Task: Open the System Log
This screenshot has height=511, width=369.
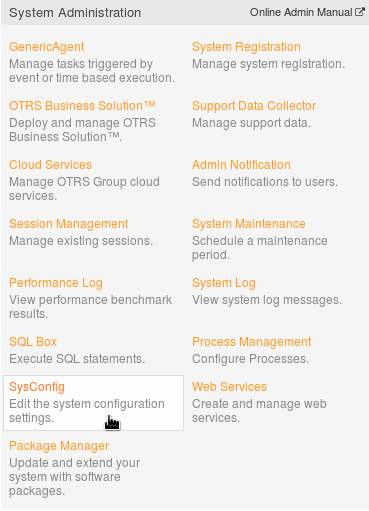Action: click(224, 283)
